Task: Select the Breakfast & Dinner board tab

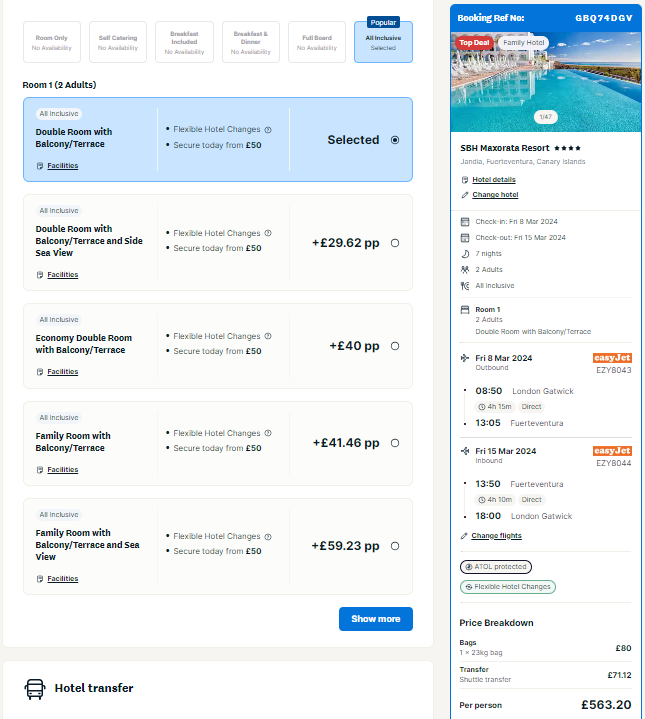Action: tap(251, 42)
